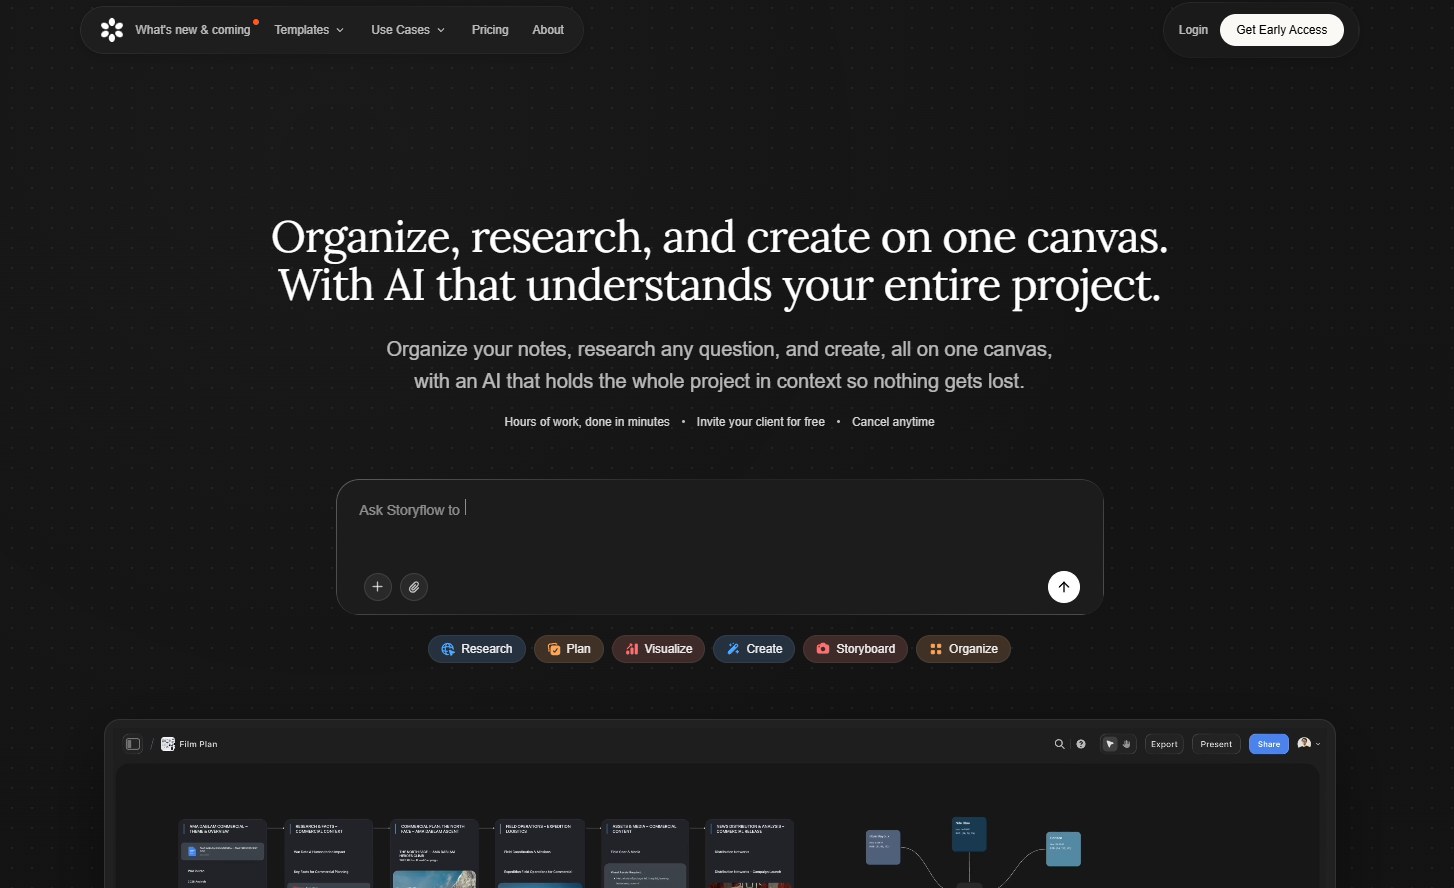Select the Visualize suggestion chip
1454x888 pixels.
(659, 649)
